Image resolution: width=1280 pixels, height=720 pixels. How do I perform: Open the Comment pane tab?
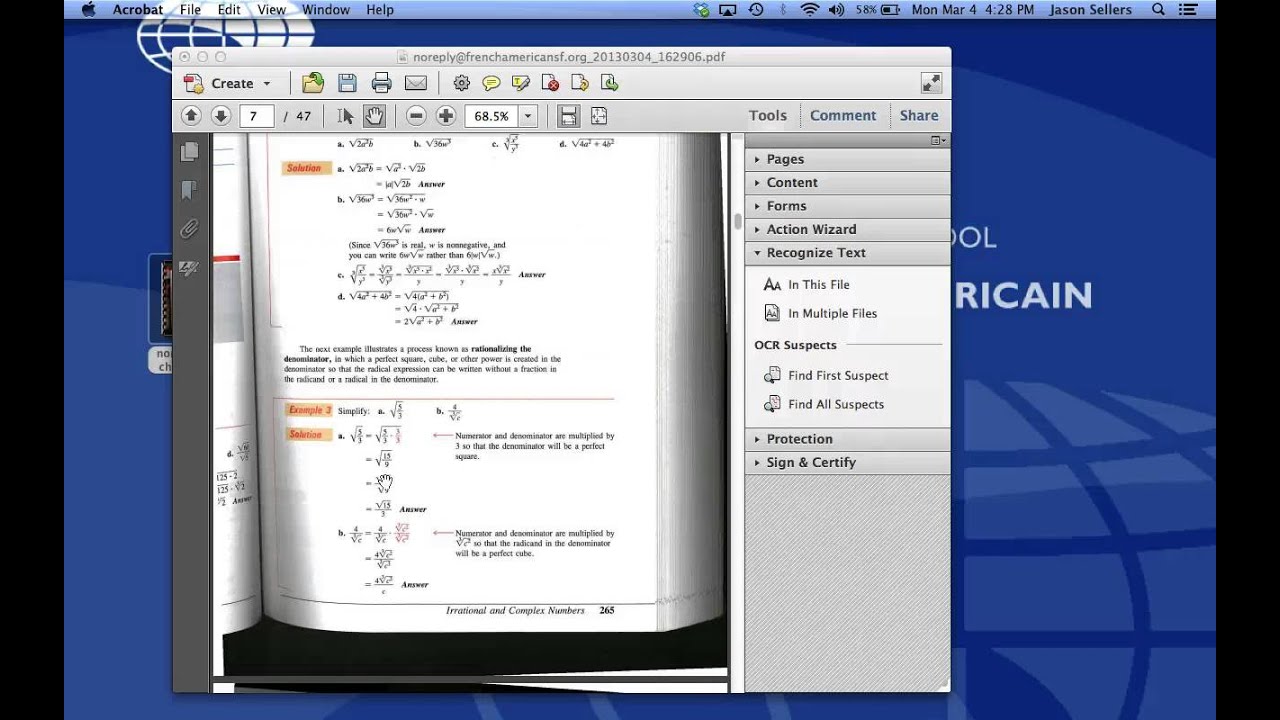[x=843, y=115]
